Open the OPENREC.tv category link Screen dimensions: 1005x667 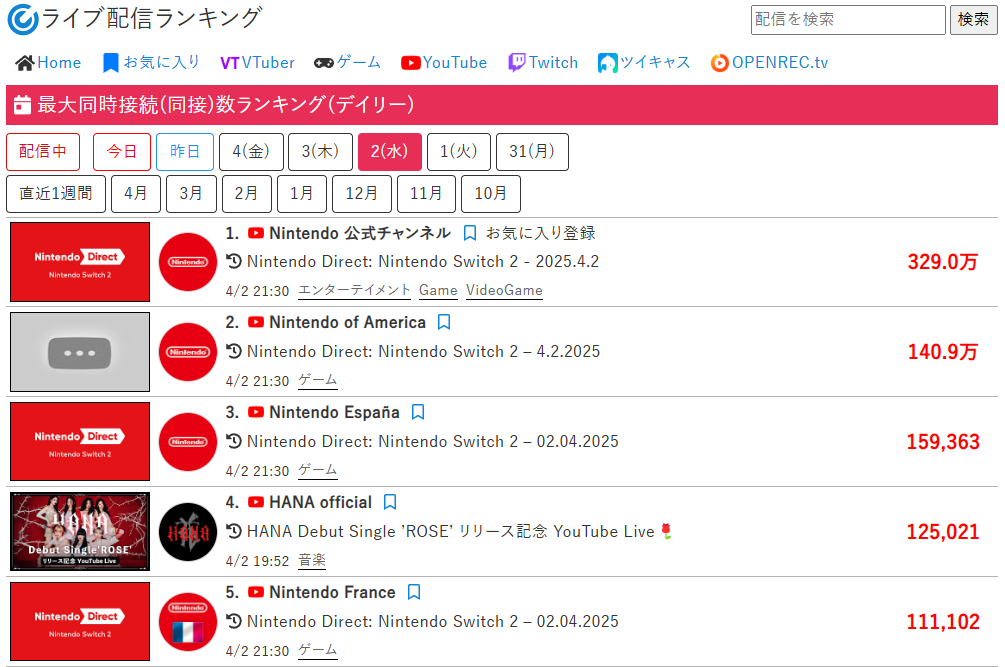pyautogui.click(x=769, y=62)
